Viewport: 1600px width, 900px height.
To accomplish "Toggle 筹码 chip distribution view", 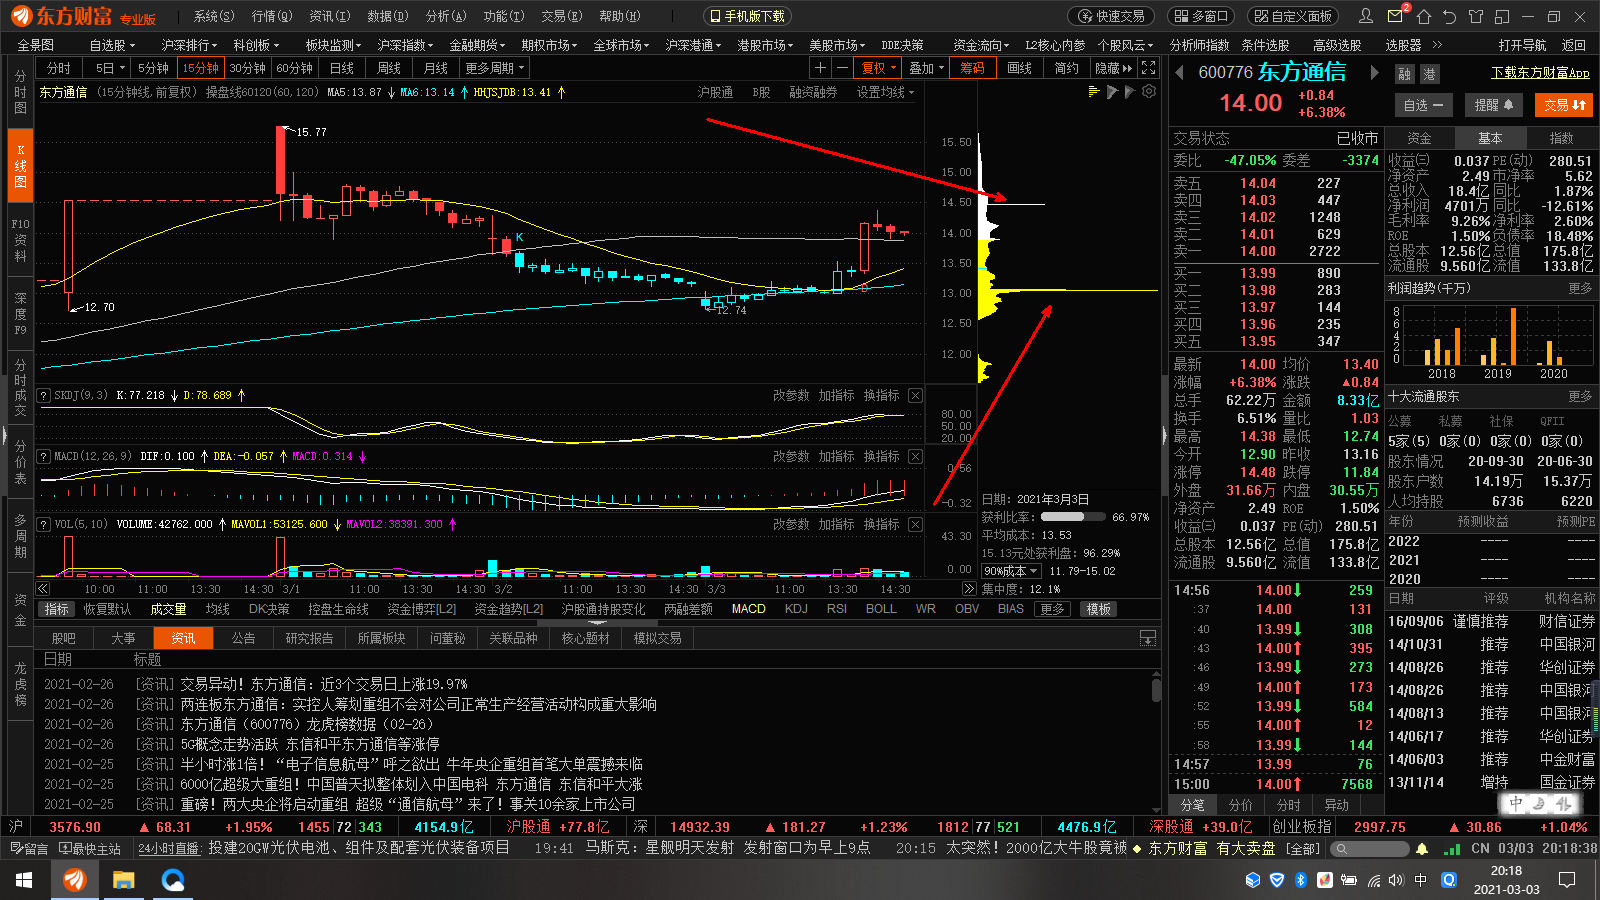I will coord(972,68).
